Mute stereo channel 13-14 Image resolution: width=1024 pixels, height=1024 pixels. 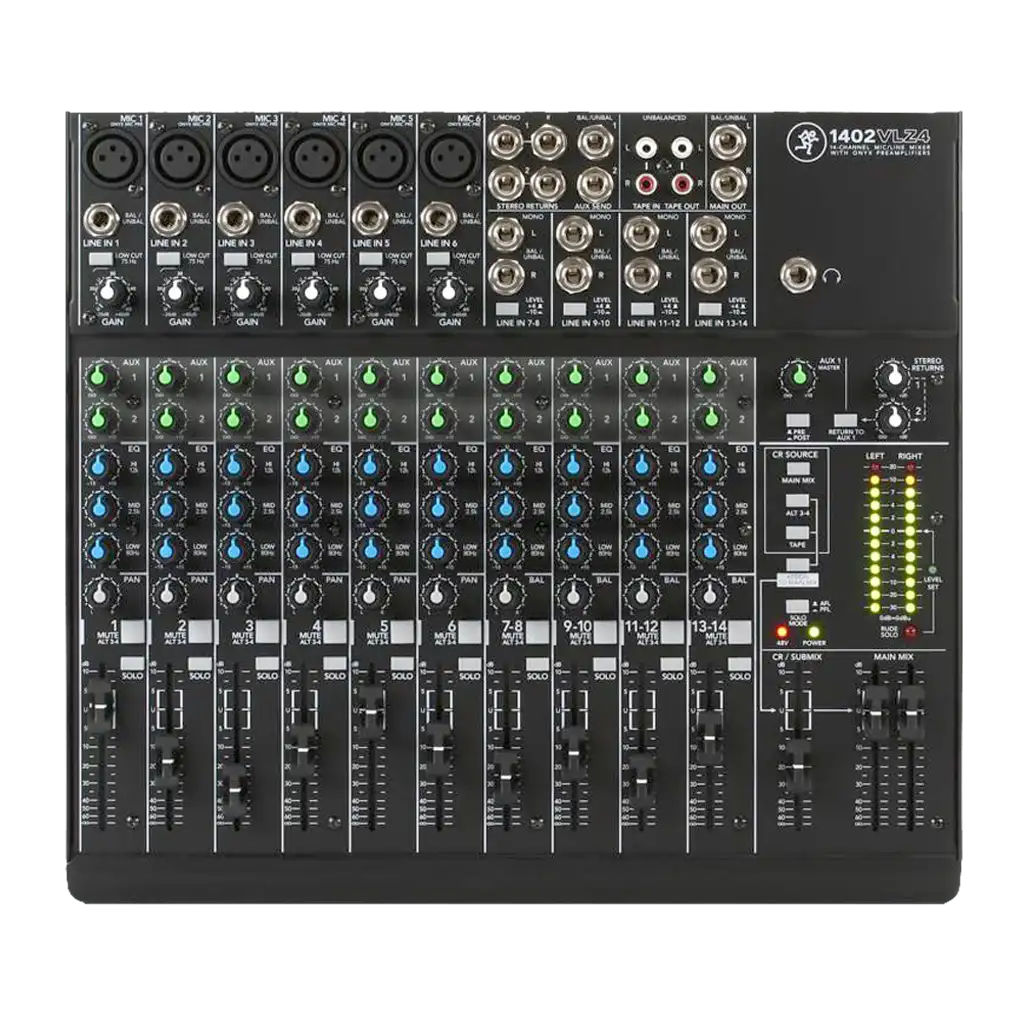[x=739, y=632]
